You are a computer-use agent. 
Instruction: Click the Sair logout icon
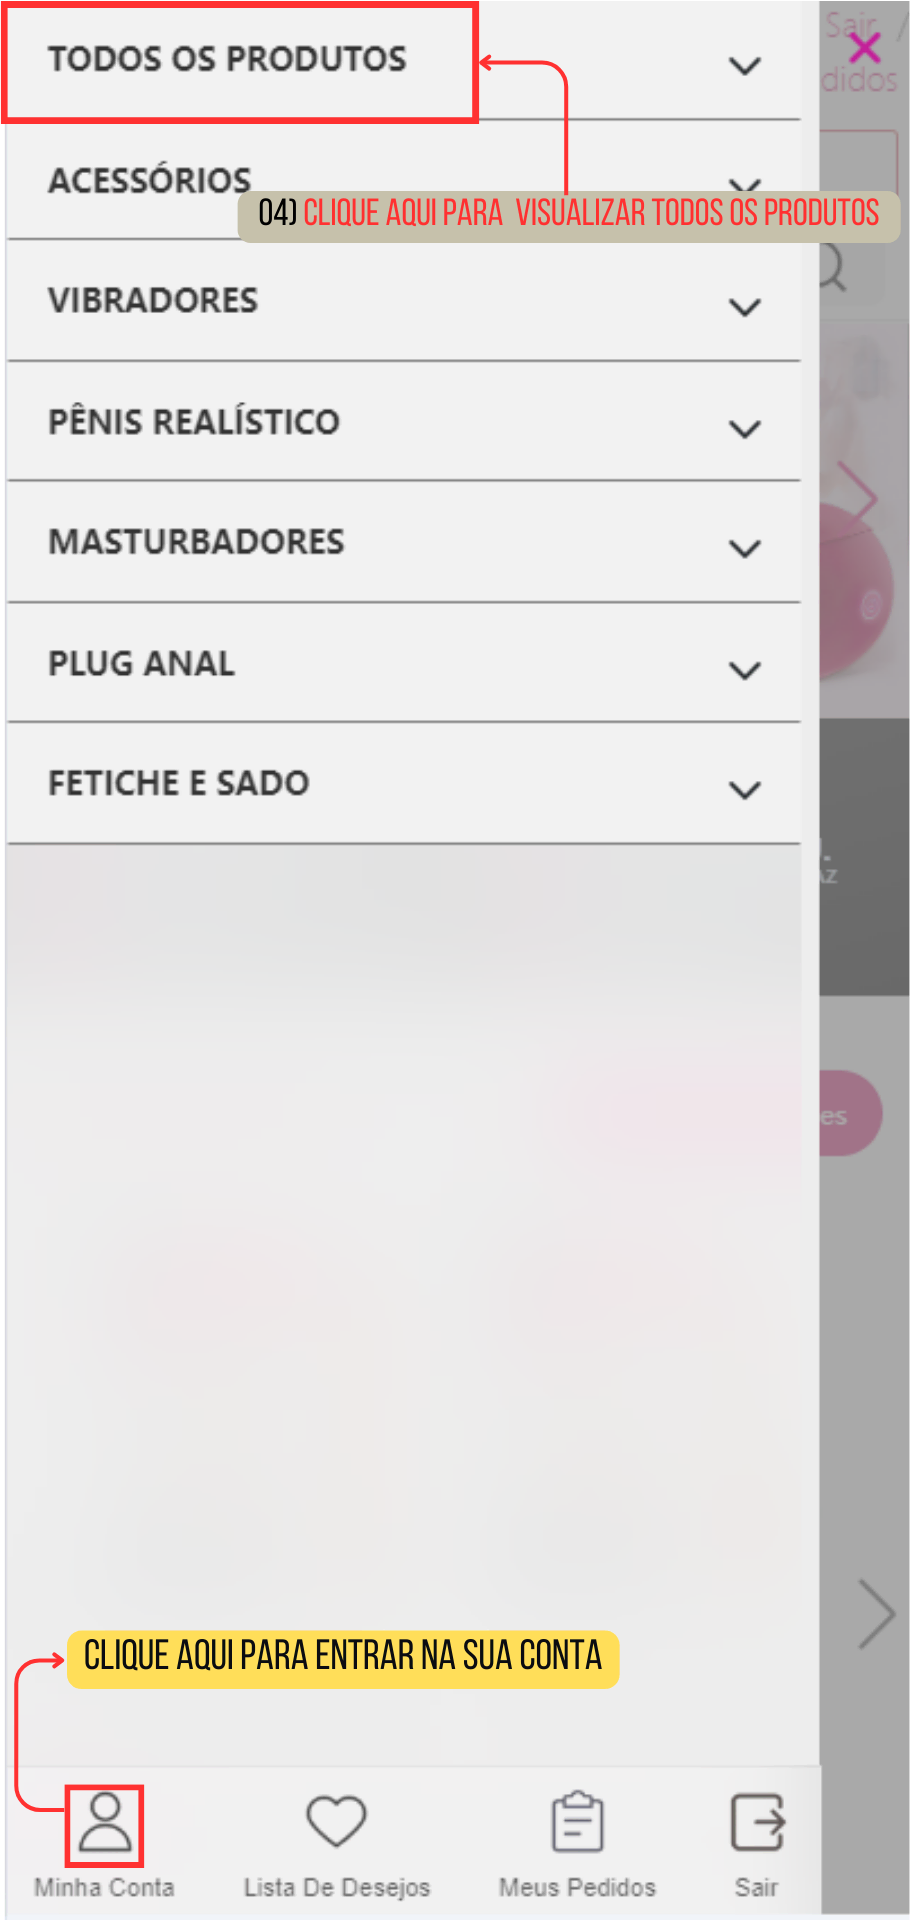point(757,1822)
